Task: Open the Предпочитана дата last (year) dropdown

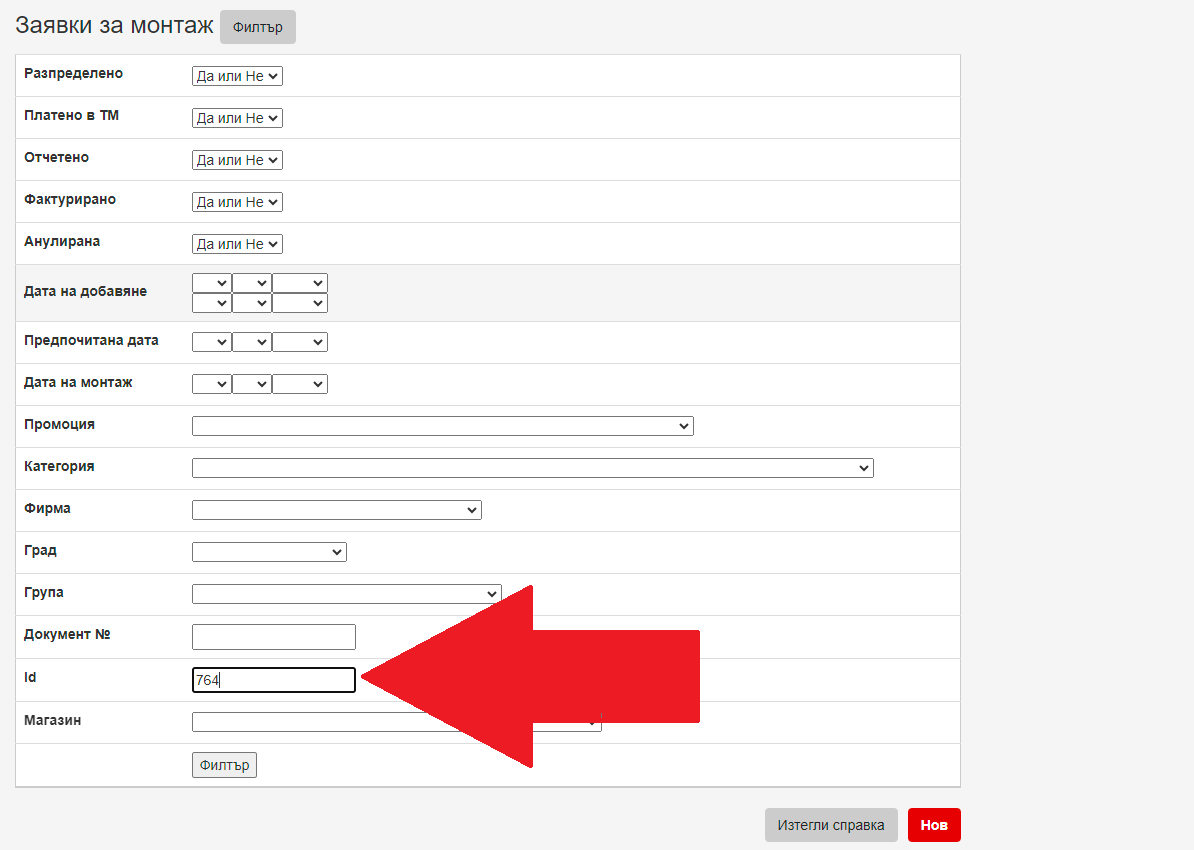Action: pos(300,342)
